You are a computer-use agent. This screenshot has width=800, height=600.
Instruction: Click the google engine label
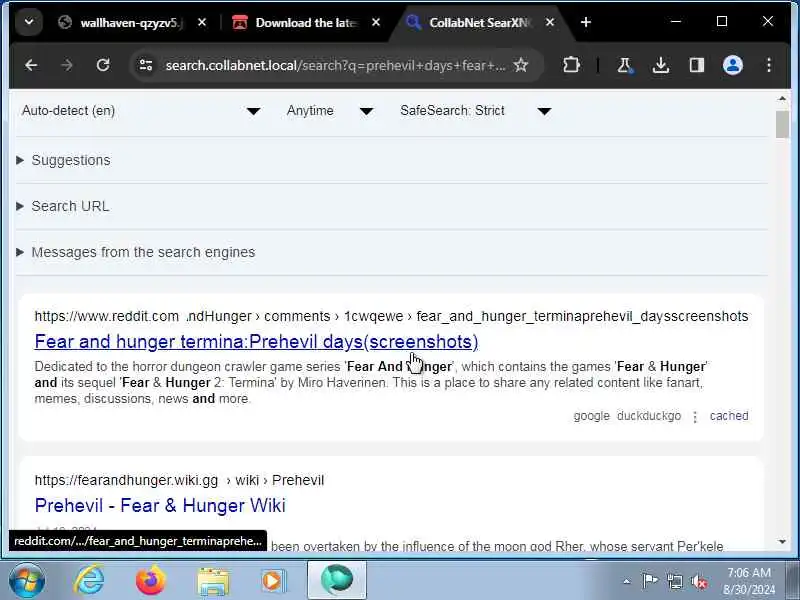pyautogui.click(x=591, y=416)
